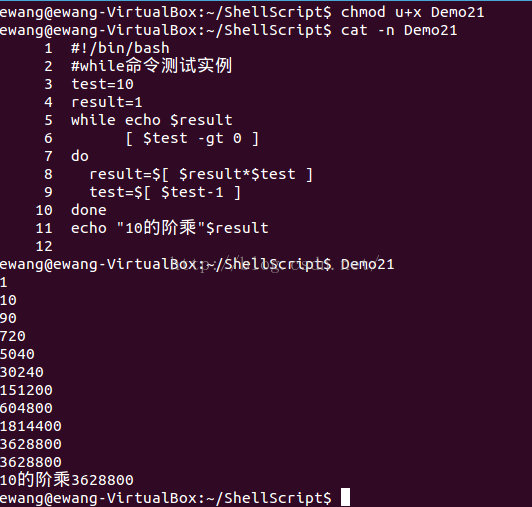The height and width of the screenshot is (507, 532).
Task: Click the [ $test -gt 0 ] condition
Action: [x=192, y=138]
